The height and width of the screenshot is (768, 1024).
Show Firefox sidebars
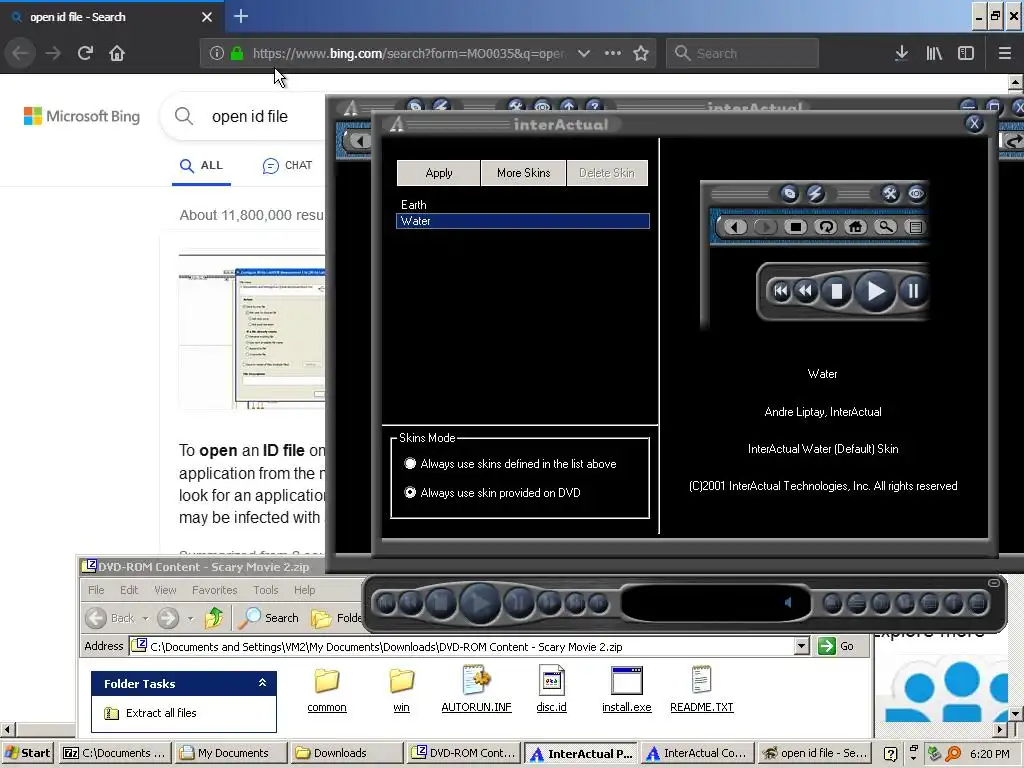tap(966, 53)
